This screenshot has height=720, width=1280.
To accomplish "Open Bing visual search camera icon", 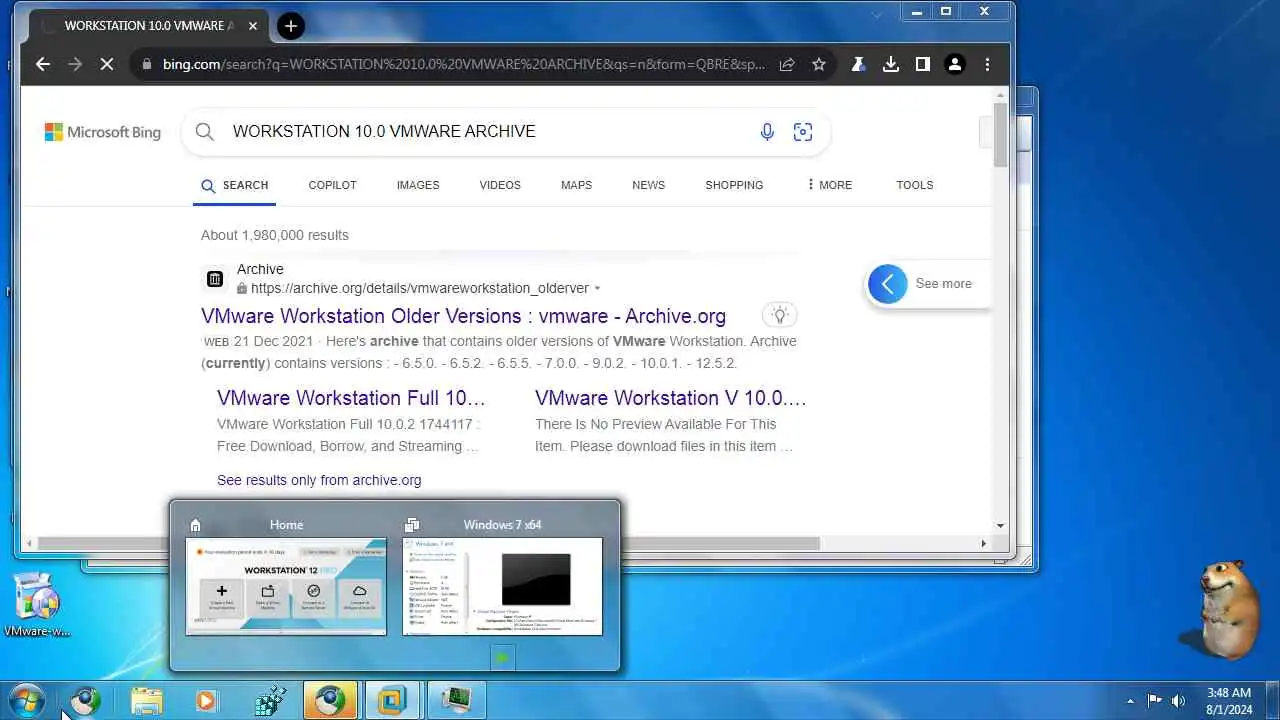I will point(802,132).
